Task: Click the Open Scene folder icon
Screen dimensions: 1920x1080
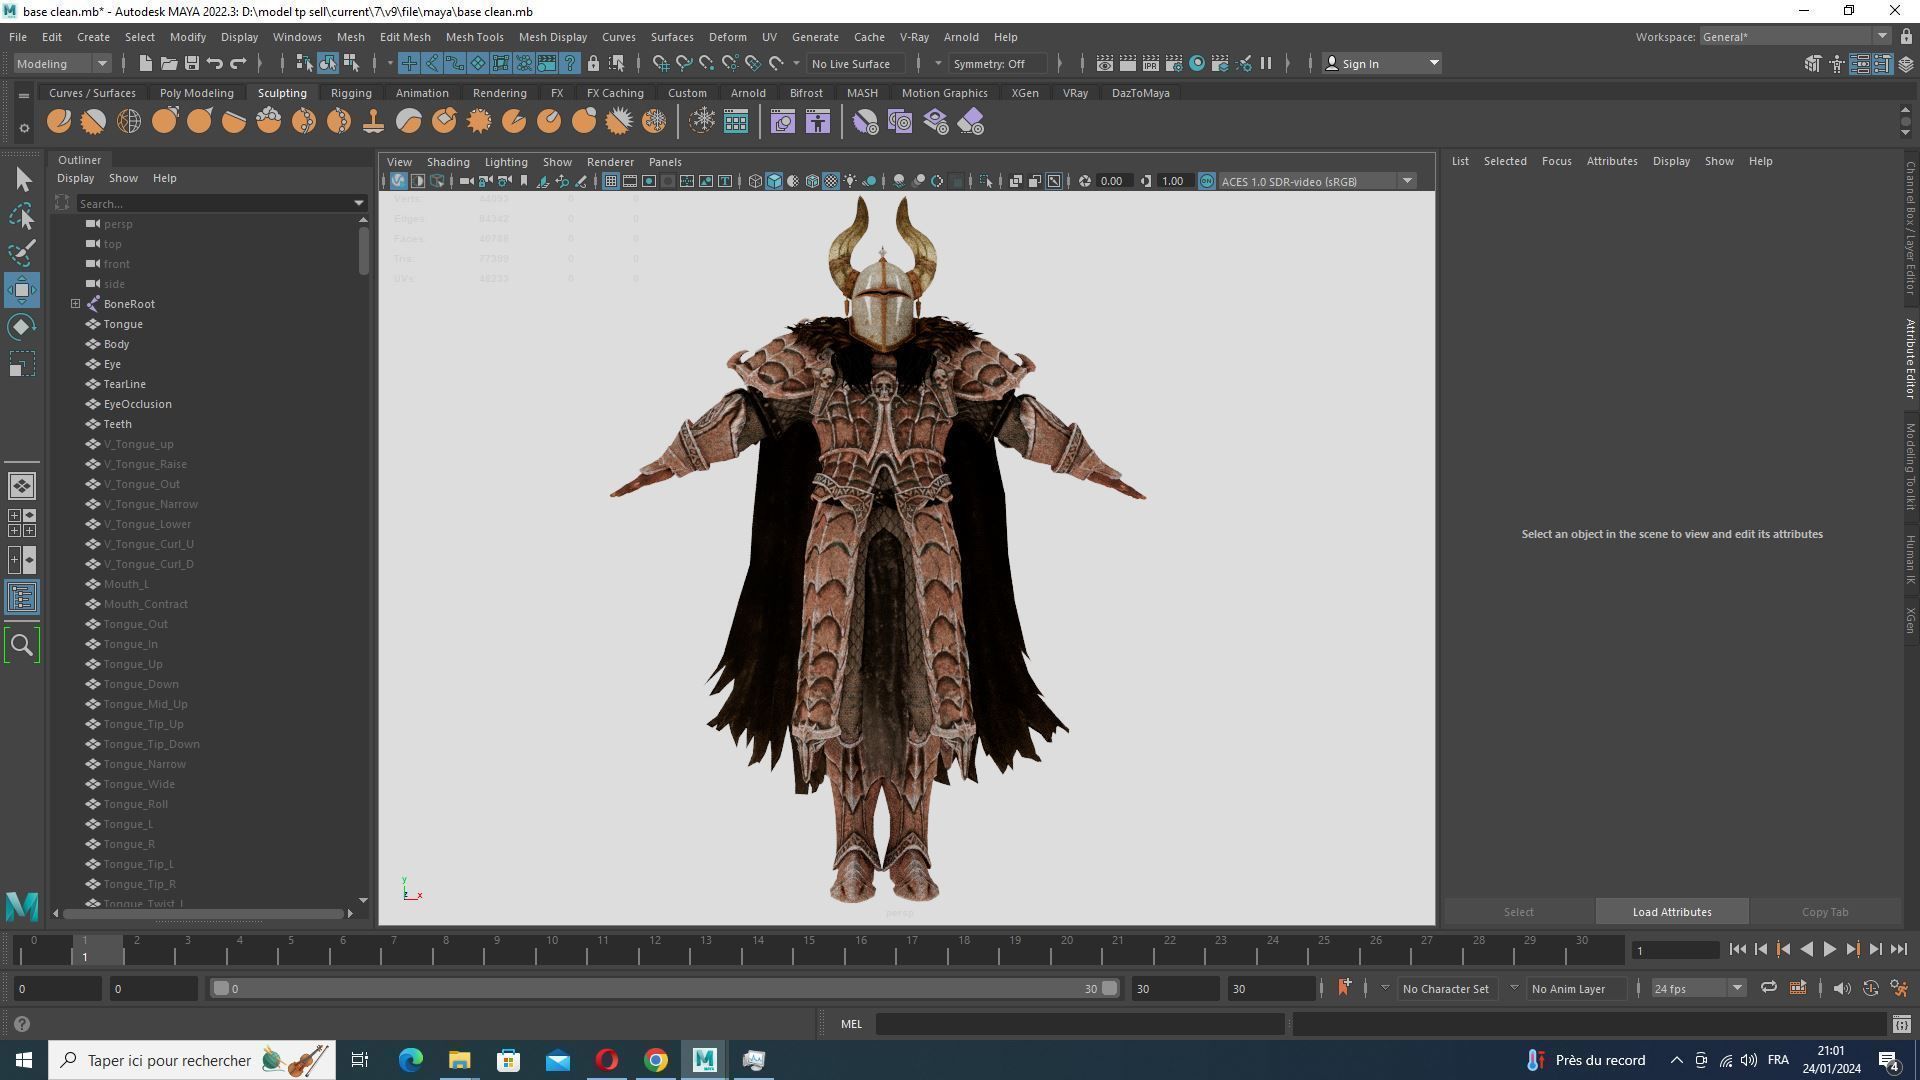Action: [x=168, y=64]
